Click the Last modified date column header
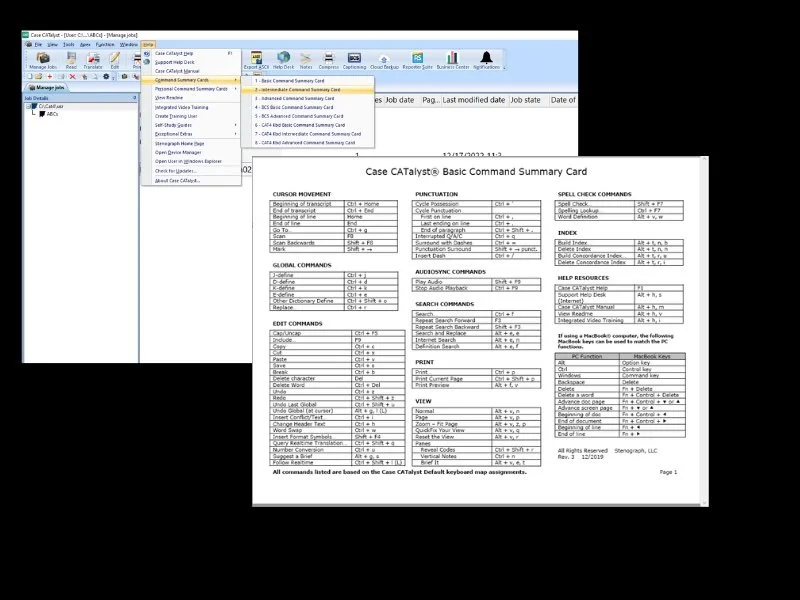 coord(474,100)
